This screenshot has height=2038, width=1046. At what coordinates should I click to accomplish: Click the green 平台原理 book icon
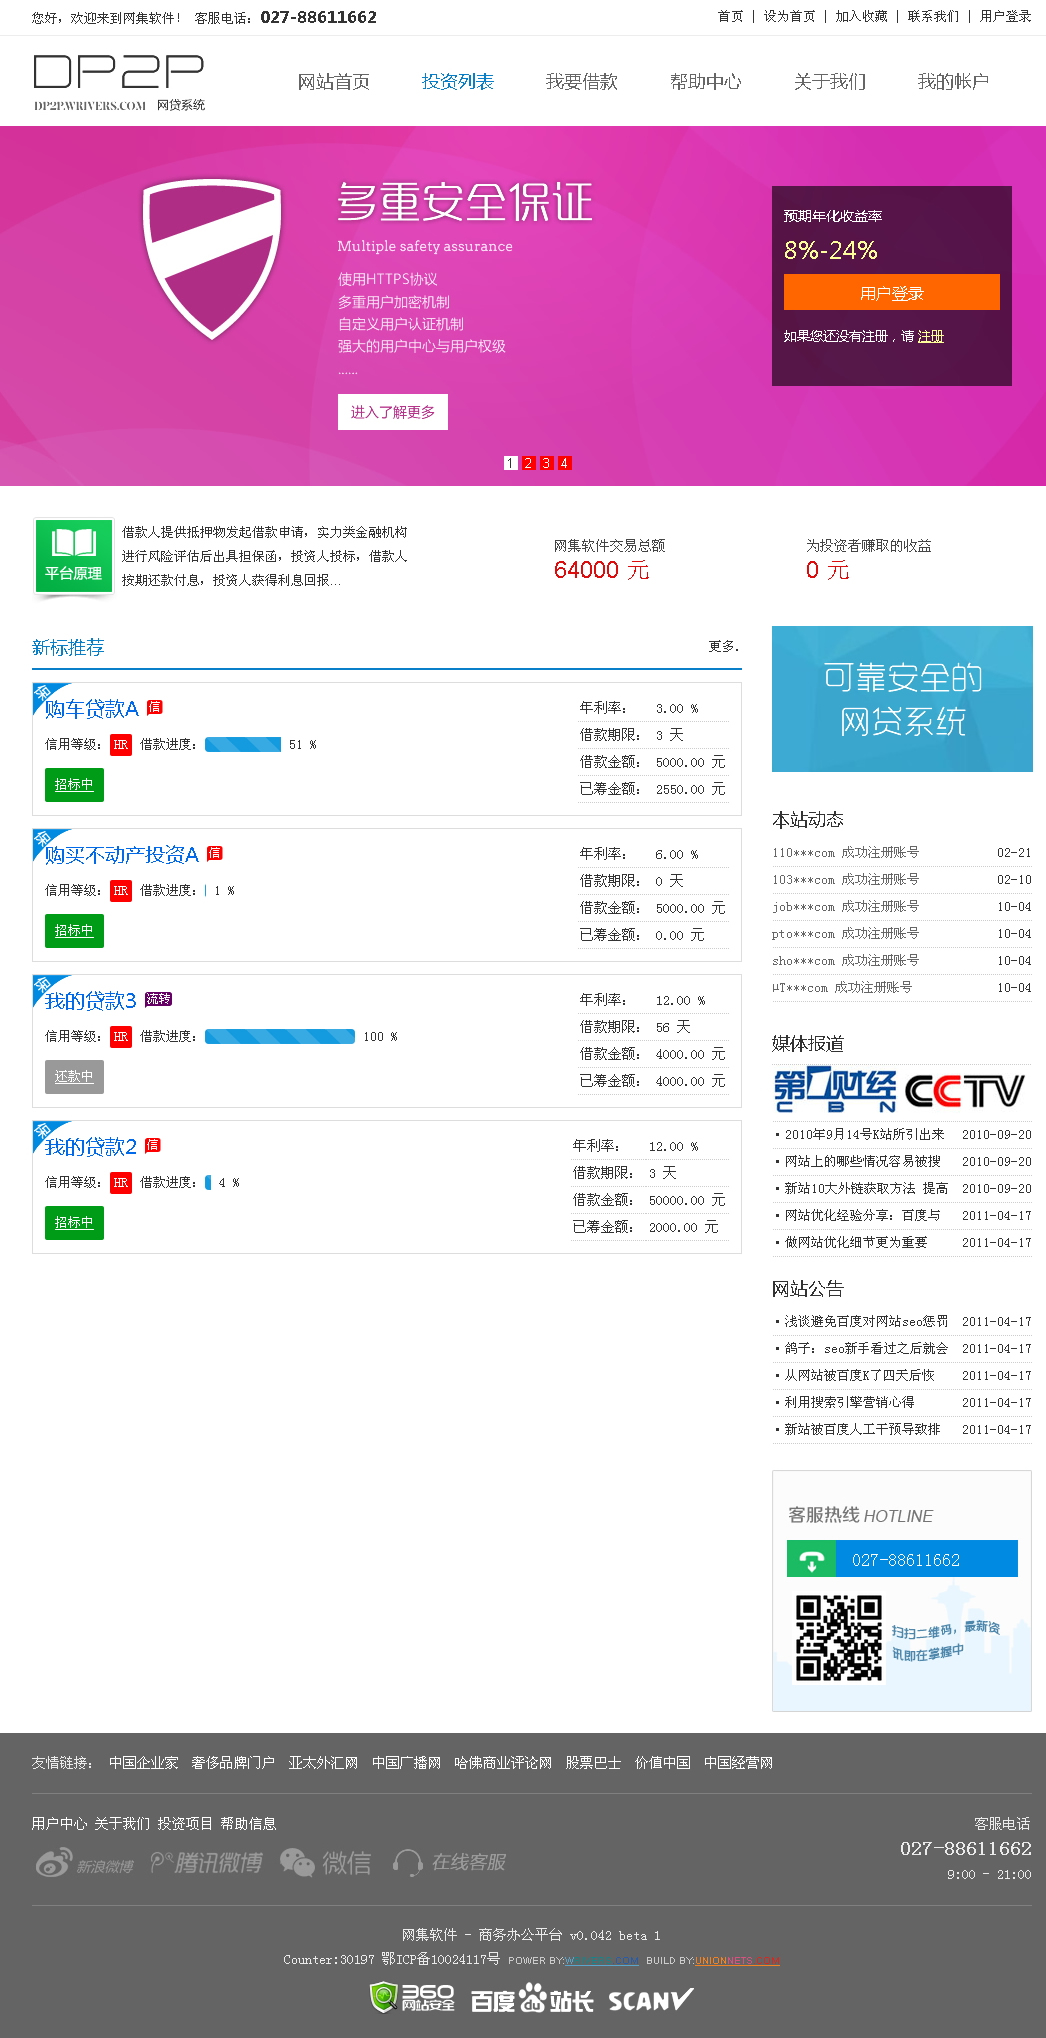(73, 557)
